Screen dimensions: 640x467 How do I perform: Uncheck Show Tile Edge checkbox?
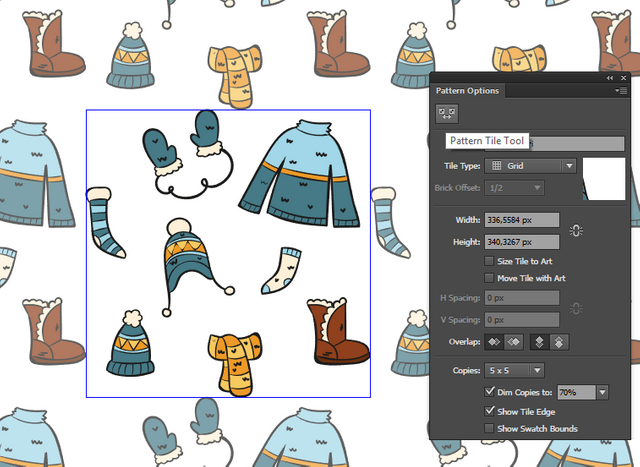pos(489,411)
